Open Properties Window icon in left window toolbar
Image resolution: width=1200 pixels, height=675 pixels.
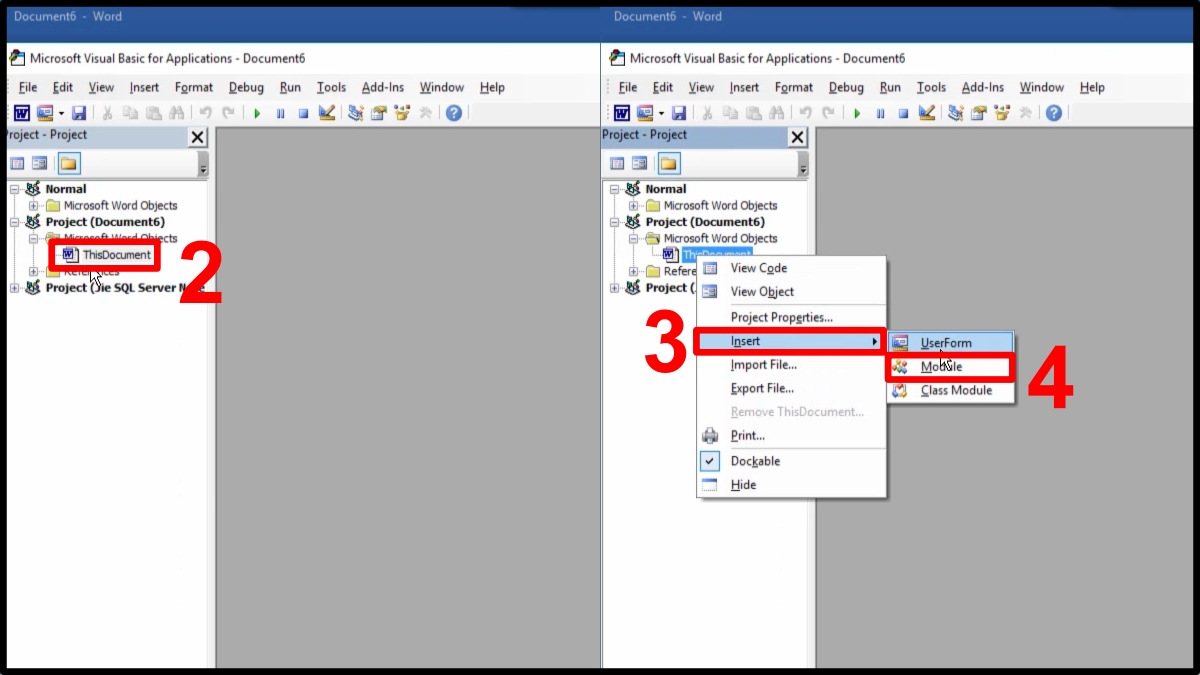click(379, 113)
